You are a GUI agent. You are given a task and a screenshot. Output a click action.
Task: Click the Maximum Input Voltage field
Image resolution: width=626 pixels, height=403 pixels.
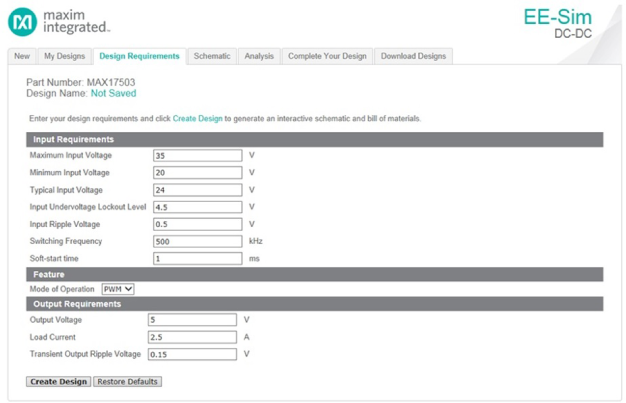(198, 155)
